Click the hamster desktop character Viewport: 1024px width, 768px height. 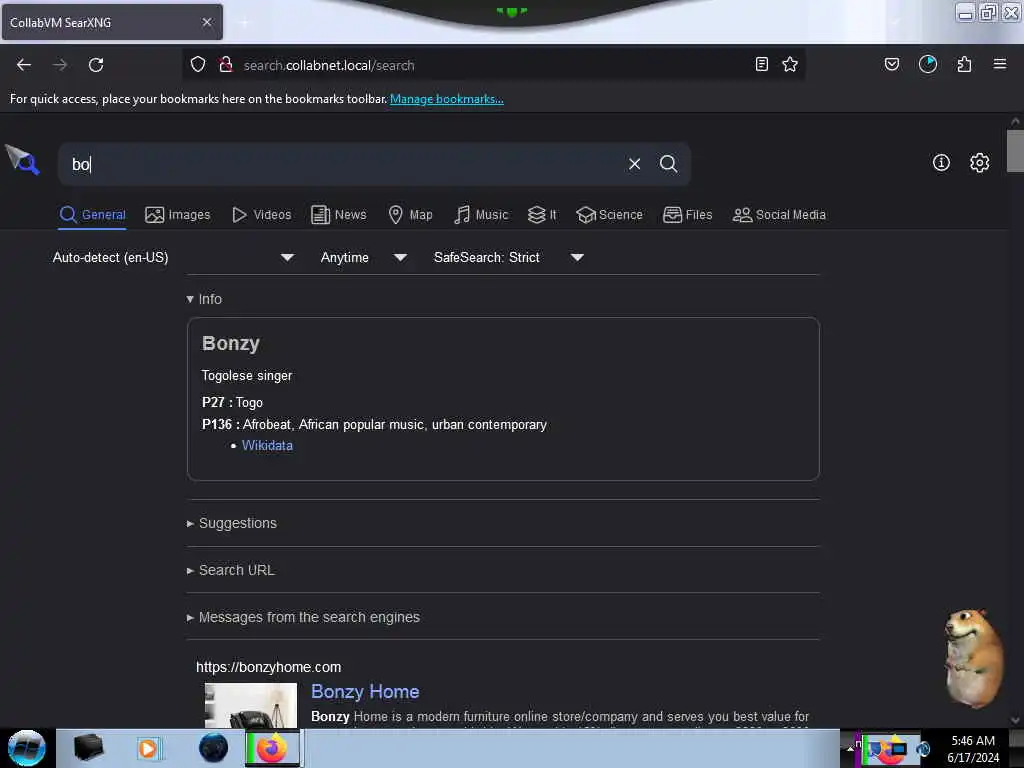coord(974,658)
